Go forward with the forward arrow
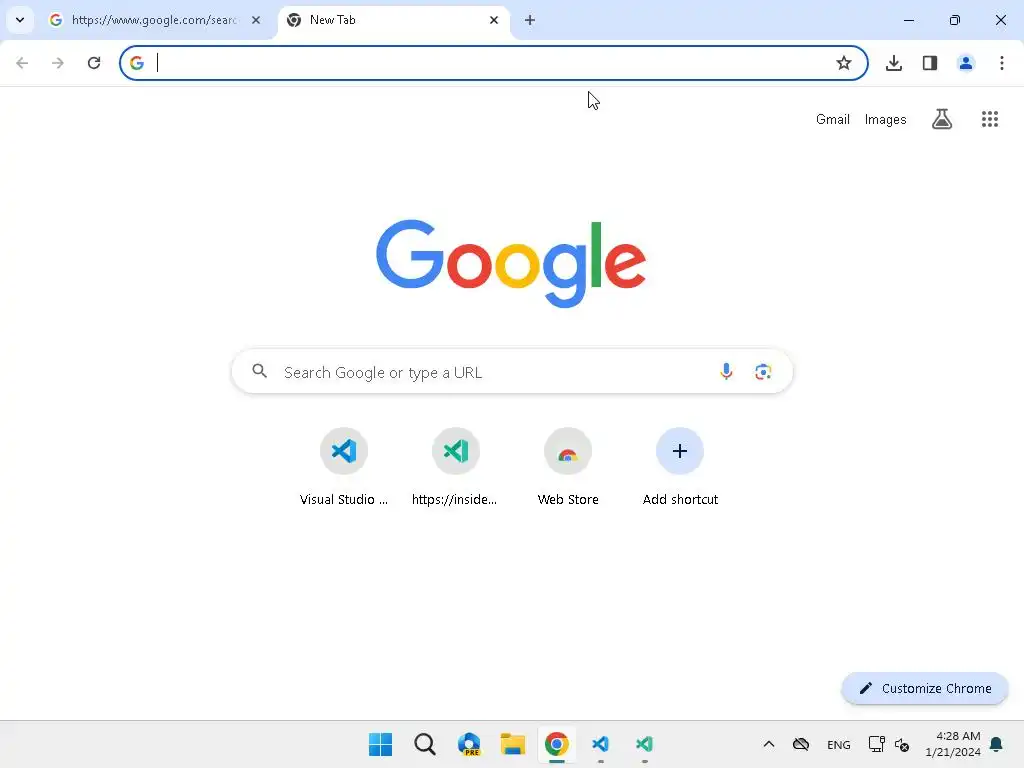Viewport: 1024px width, 768px height. 57,63
